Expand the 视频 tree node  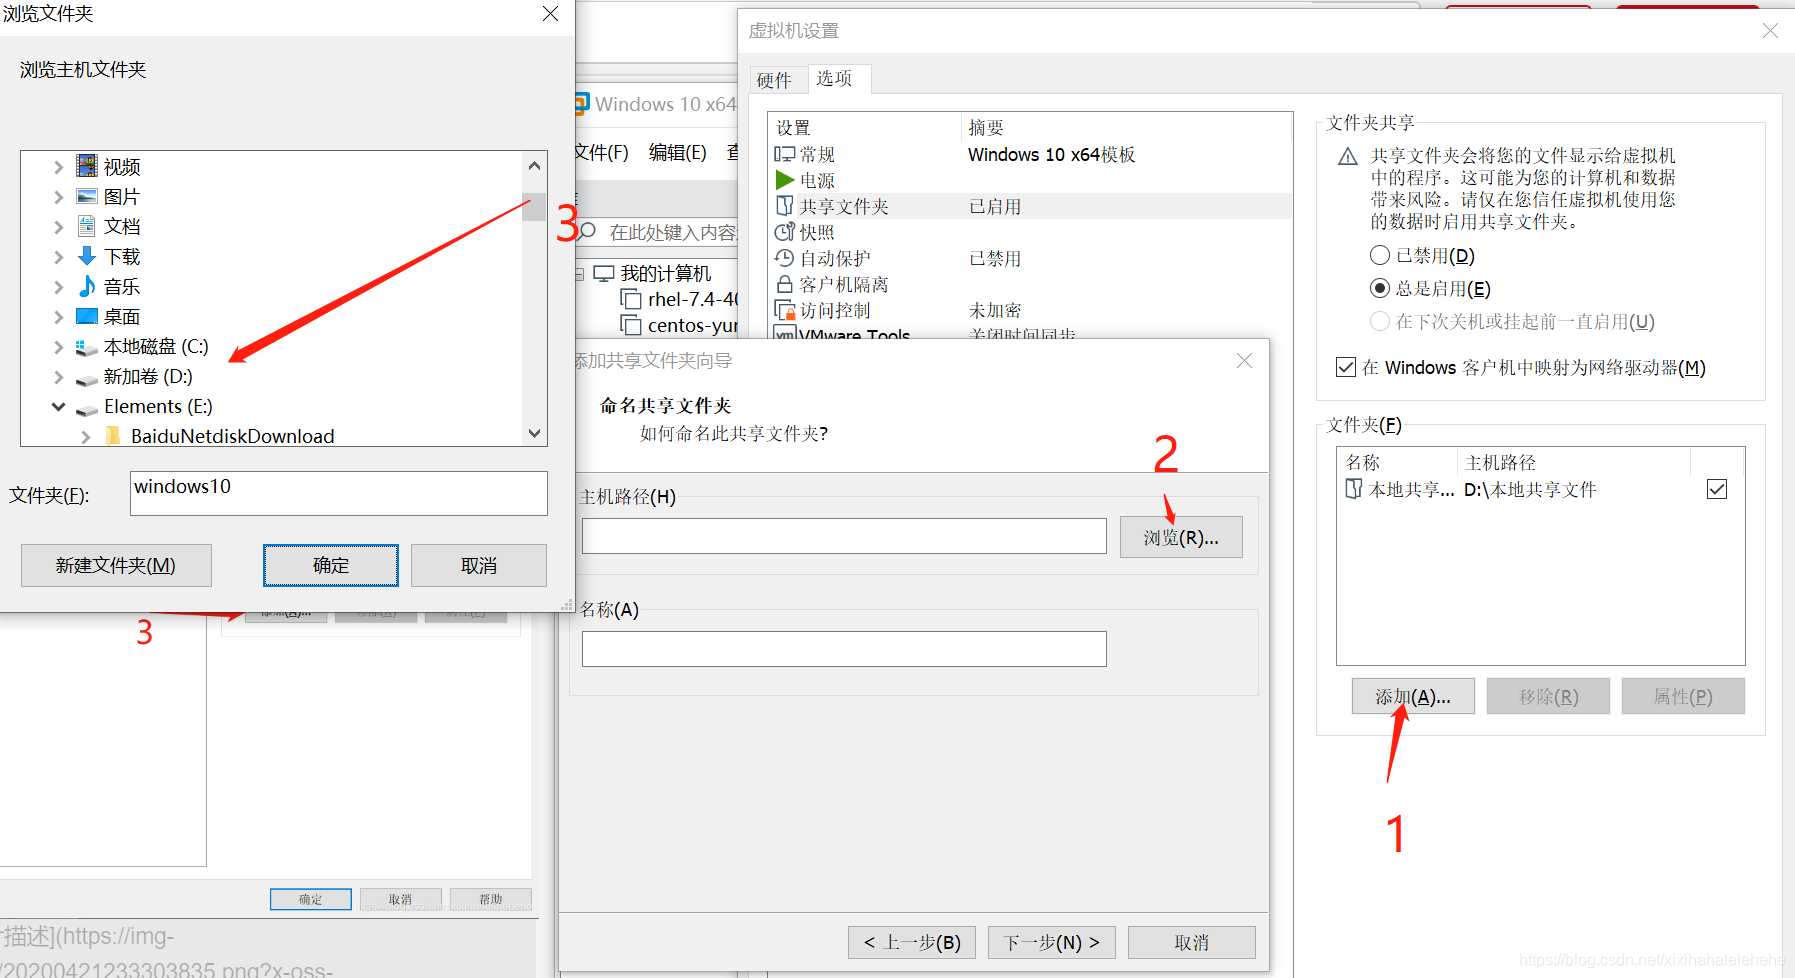(58, 167)
